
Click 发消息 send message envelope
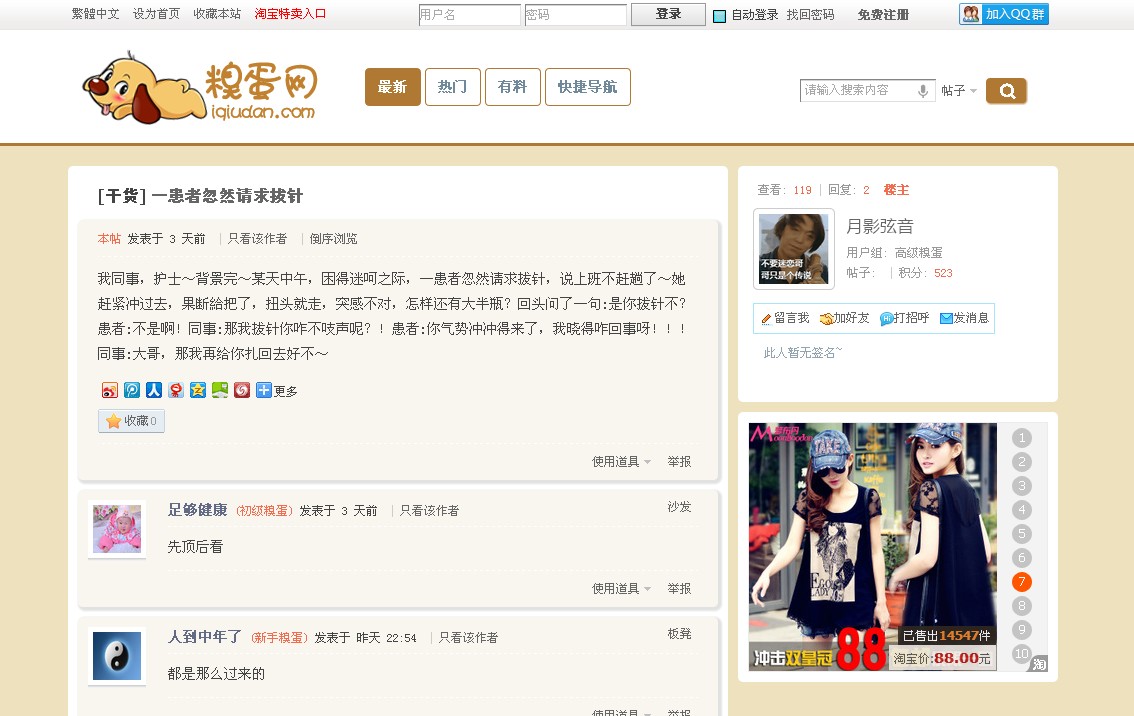pos(964,318)
